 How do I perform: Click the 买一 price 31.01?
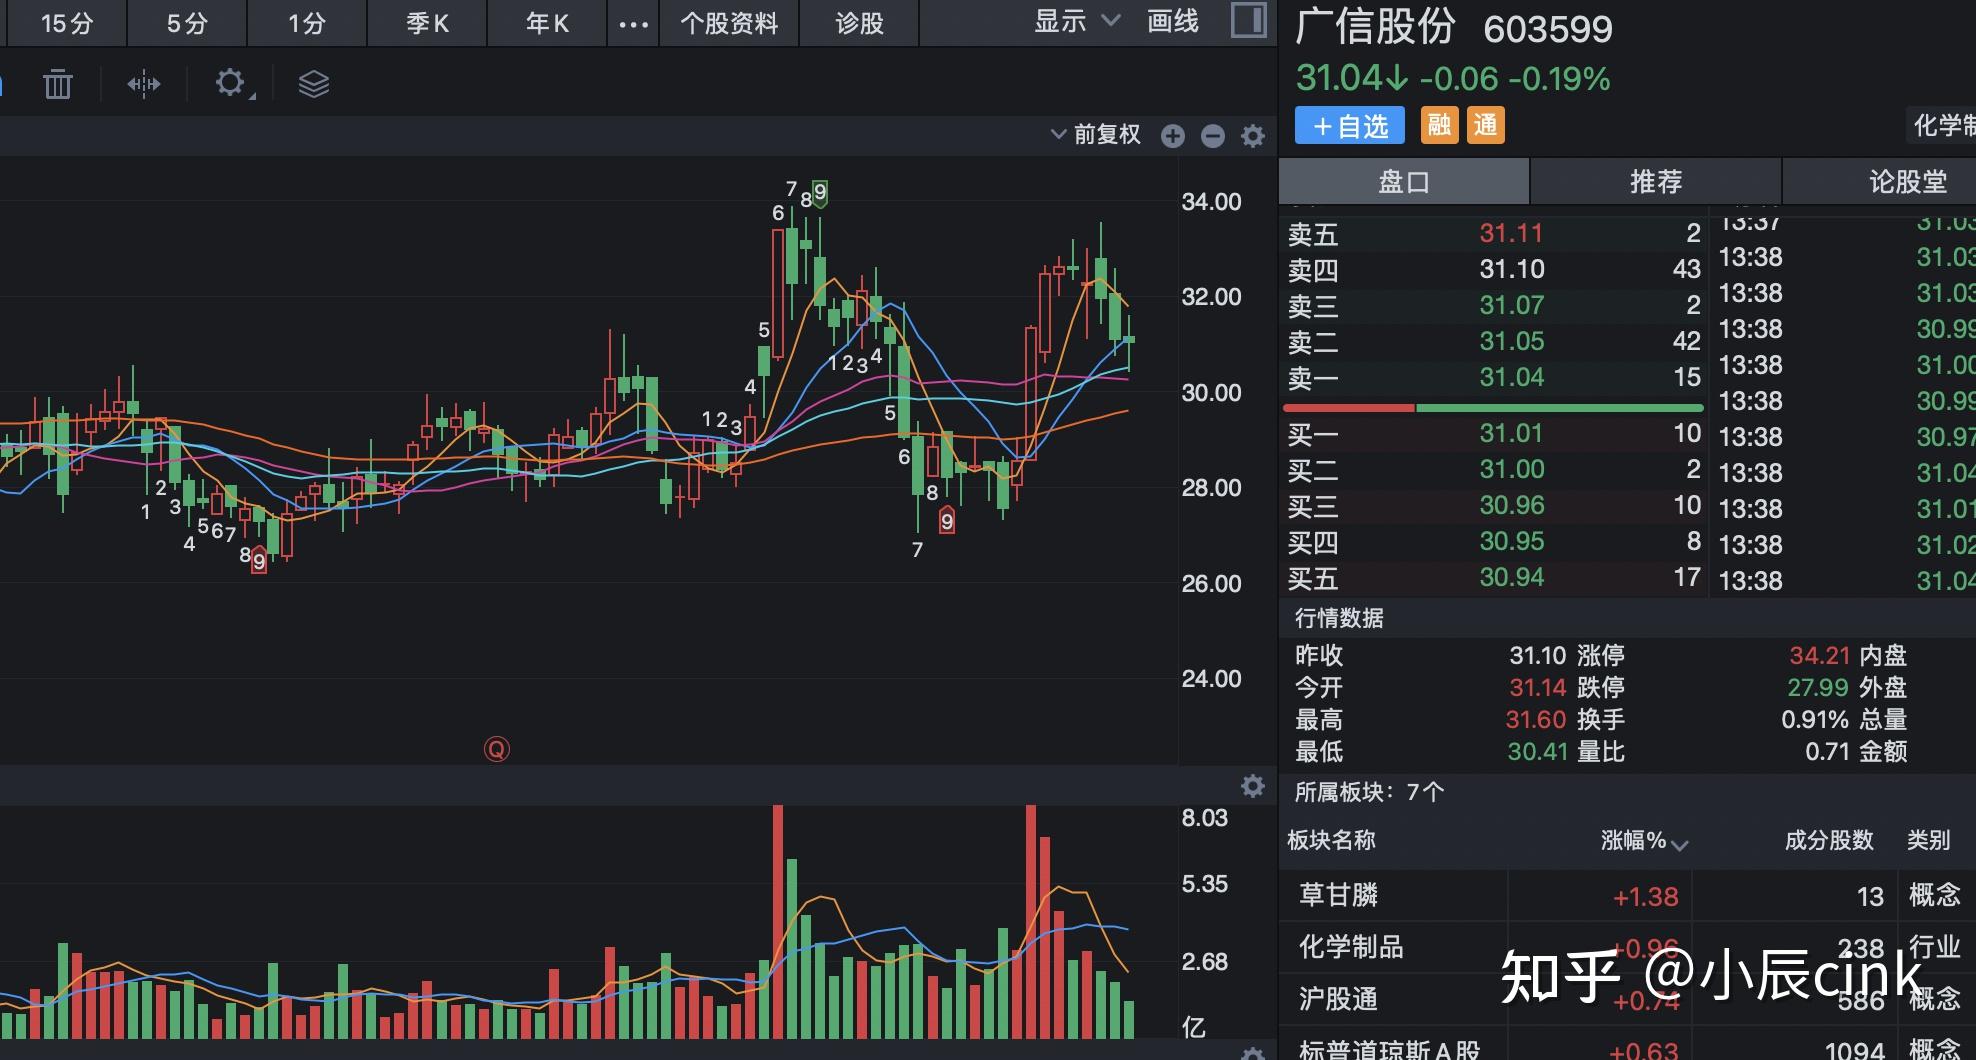(1512, 433)
